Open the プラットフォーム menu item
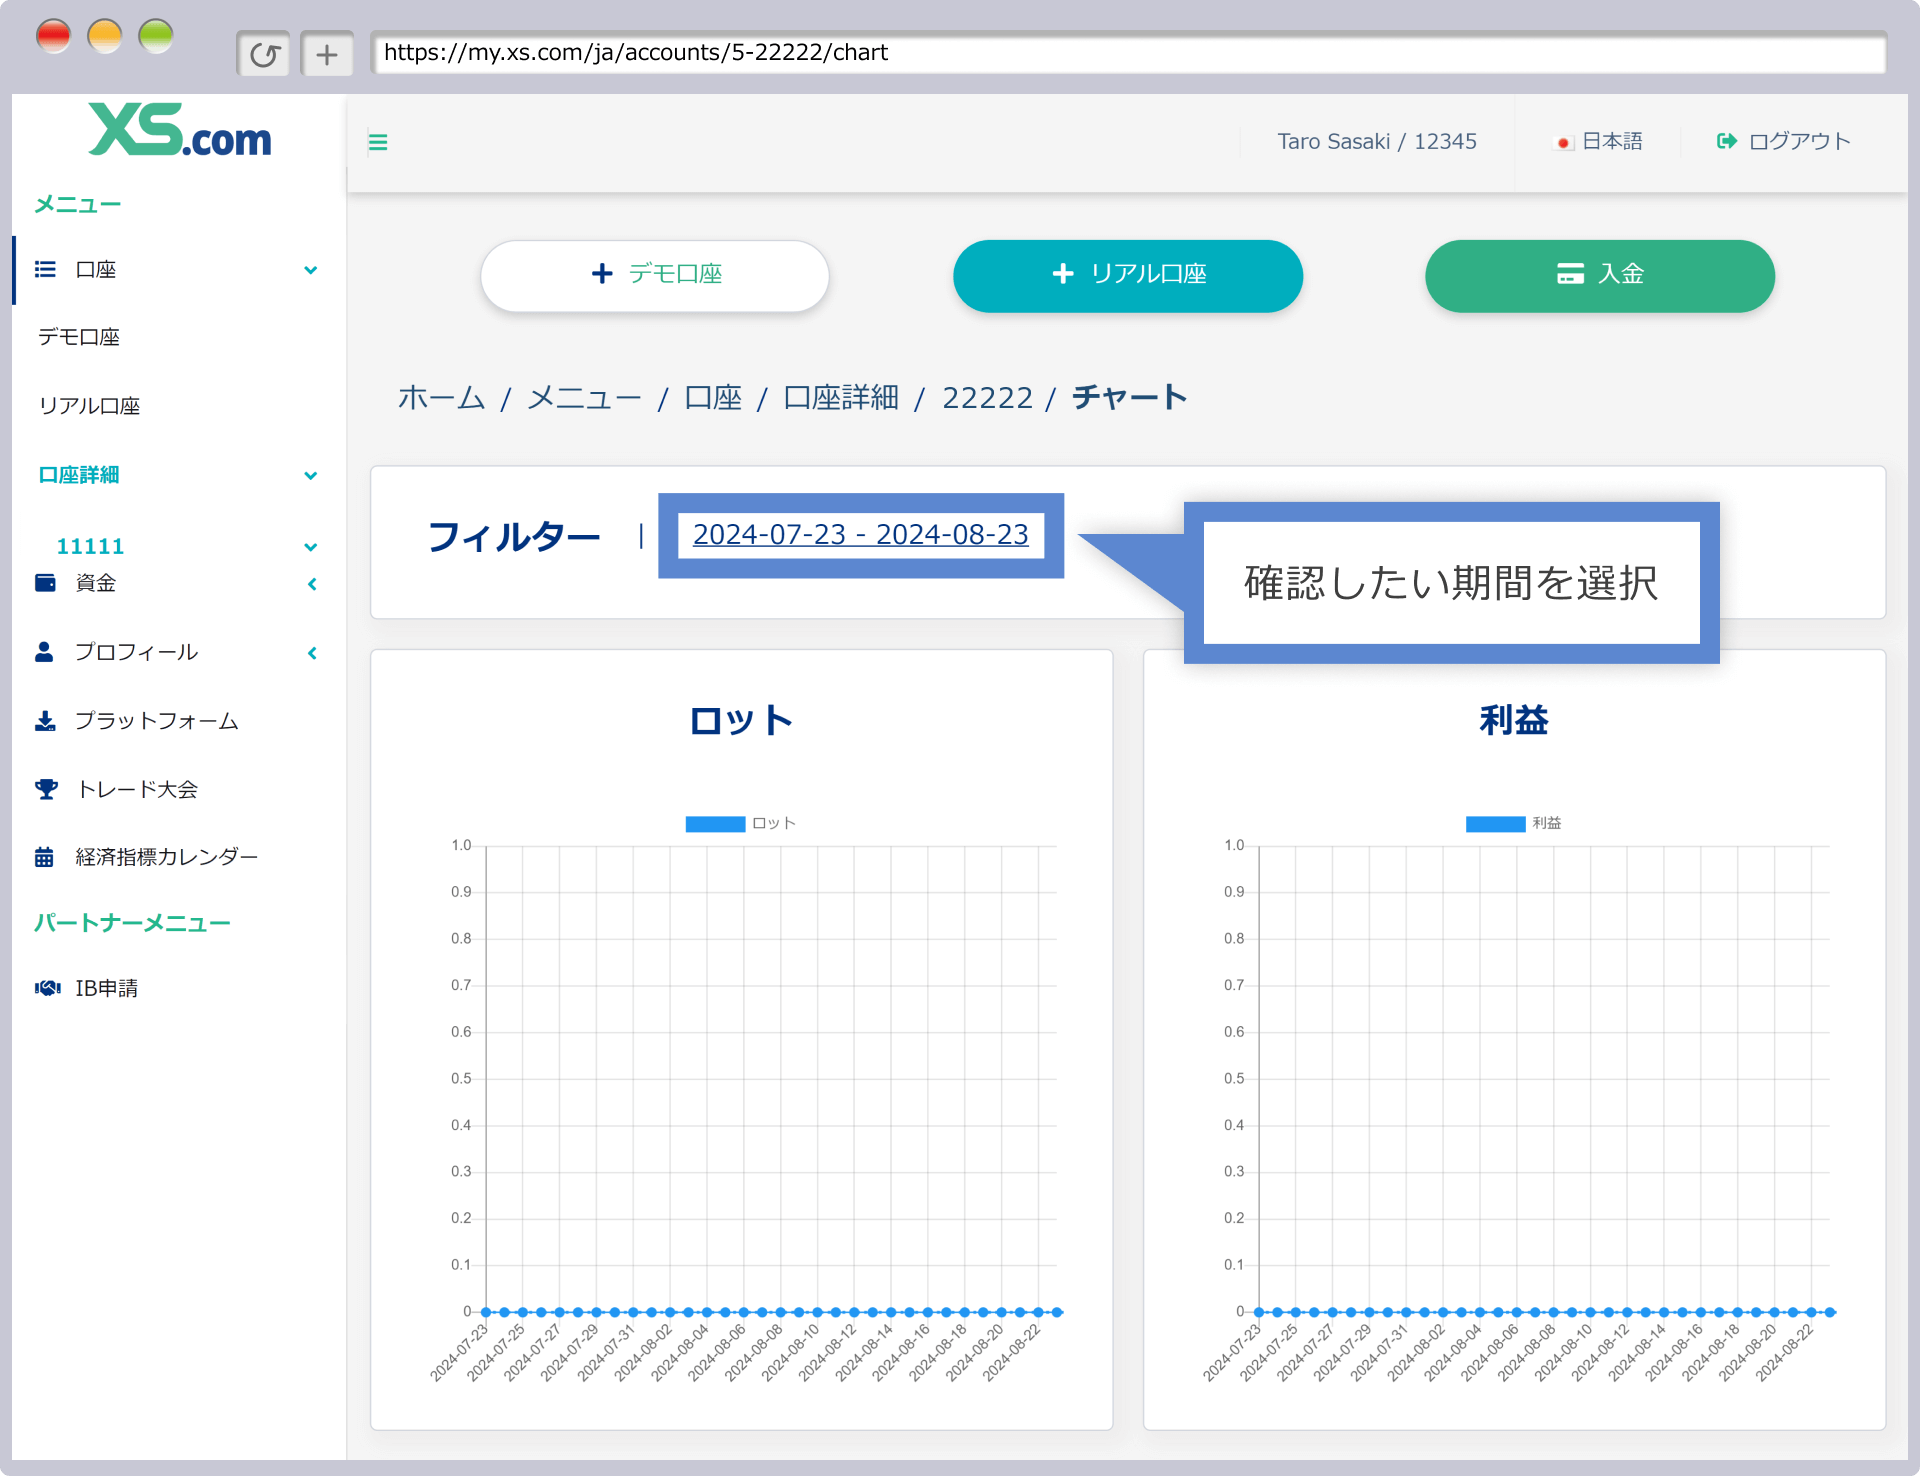Viewport: 1920px width, 1476px height. click(x=157, y=721)
